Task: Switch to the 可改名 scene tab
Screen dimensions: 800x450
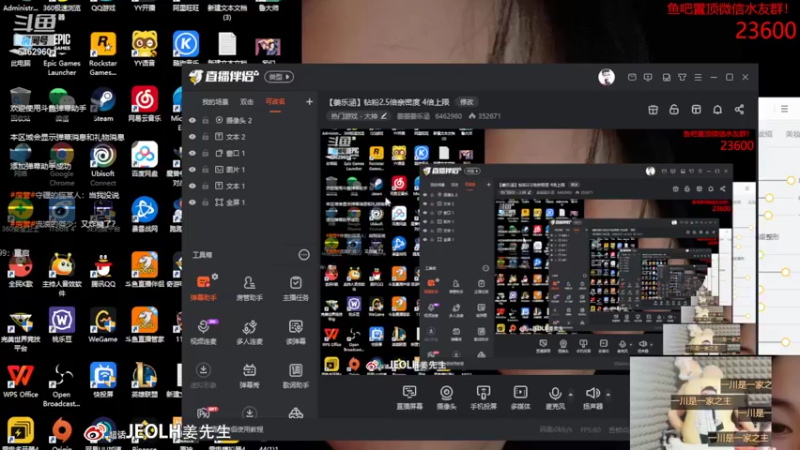Action: pos(275,102)
